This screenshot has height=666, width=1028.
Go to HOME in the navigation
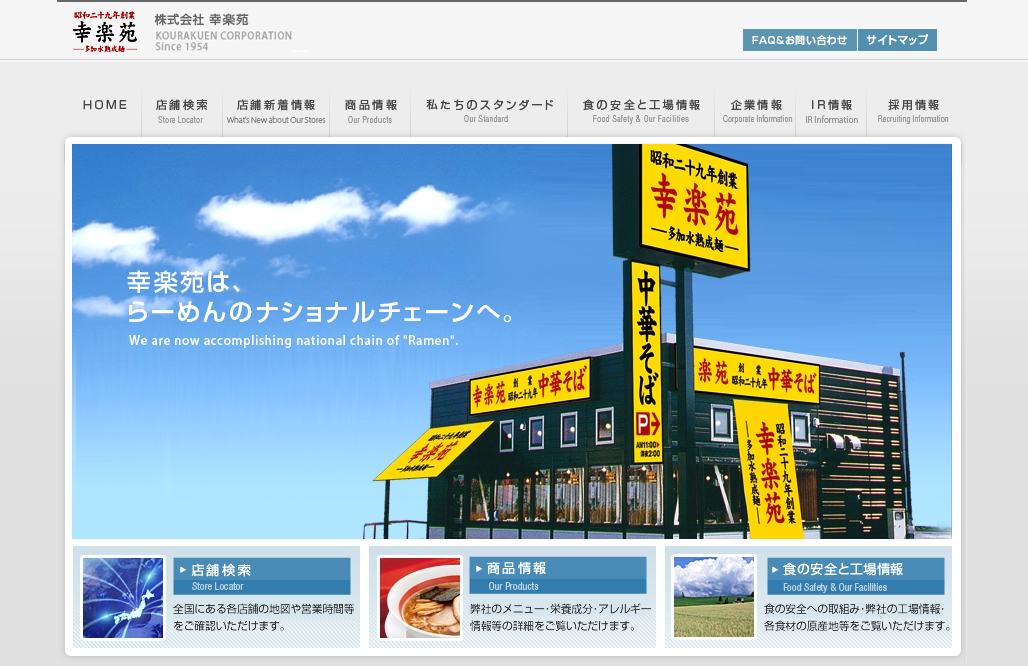(105, 105)
